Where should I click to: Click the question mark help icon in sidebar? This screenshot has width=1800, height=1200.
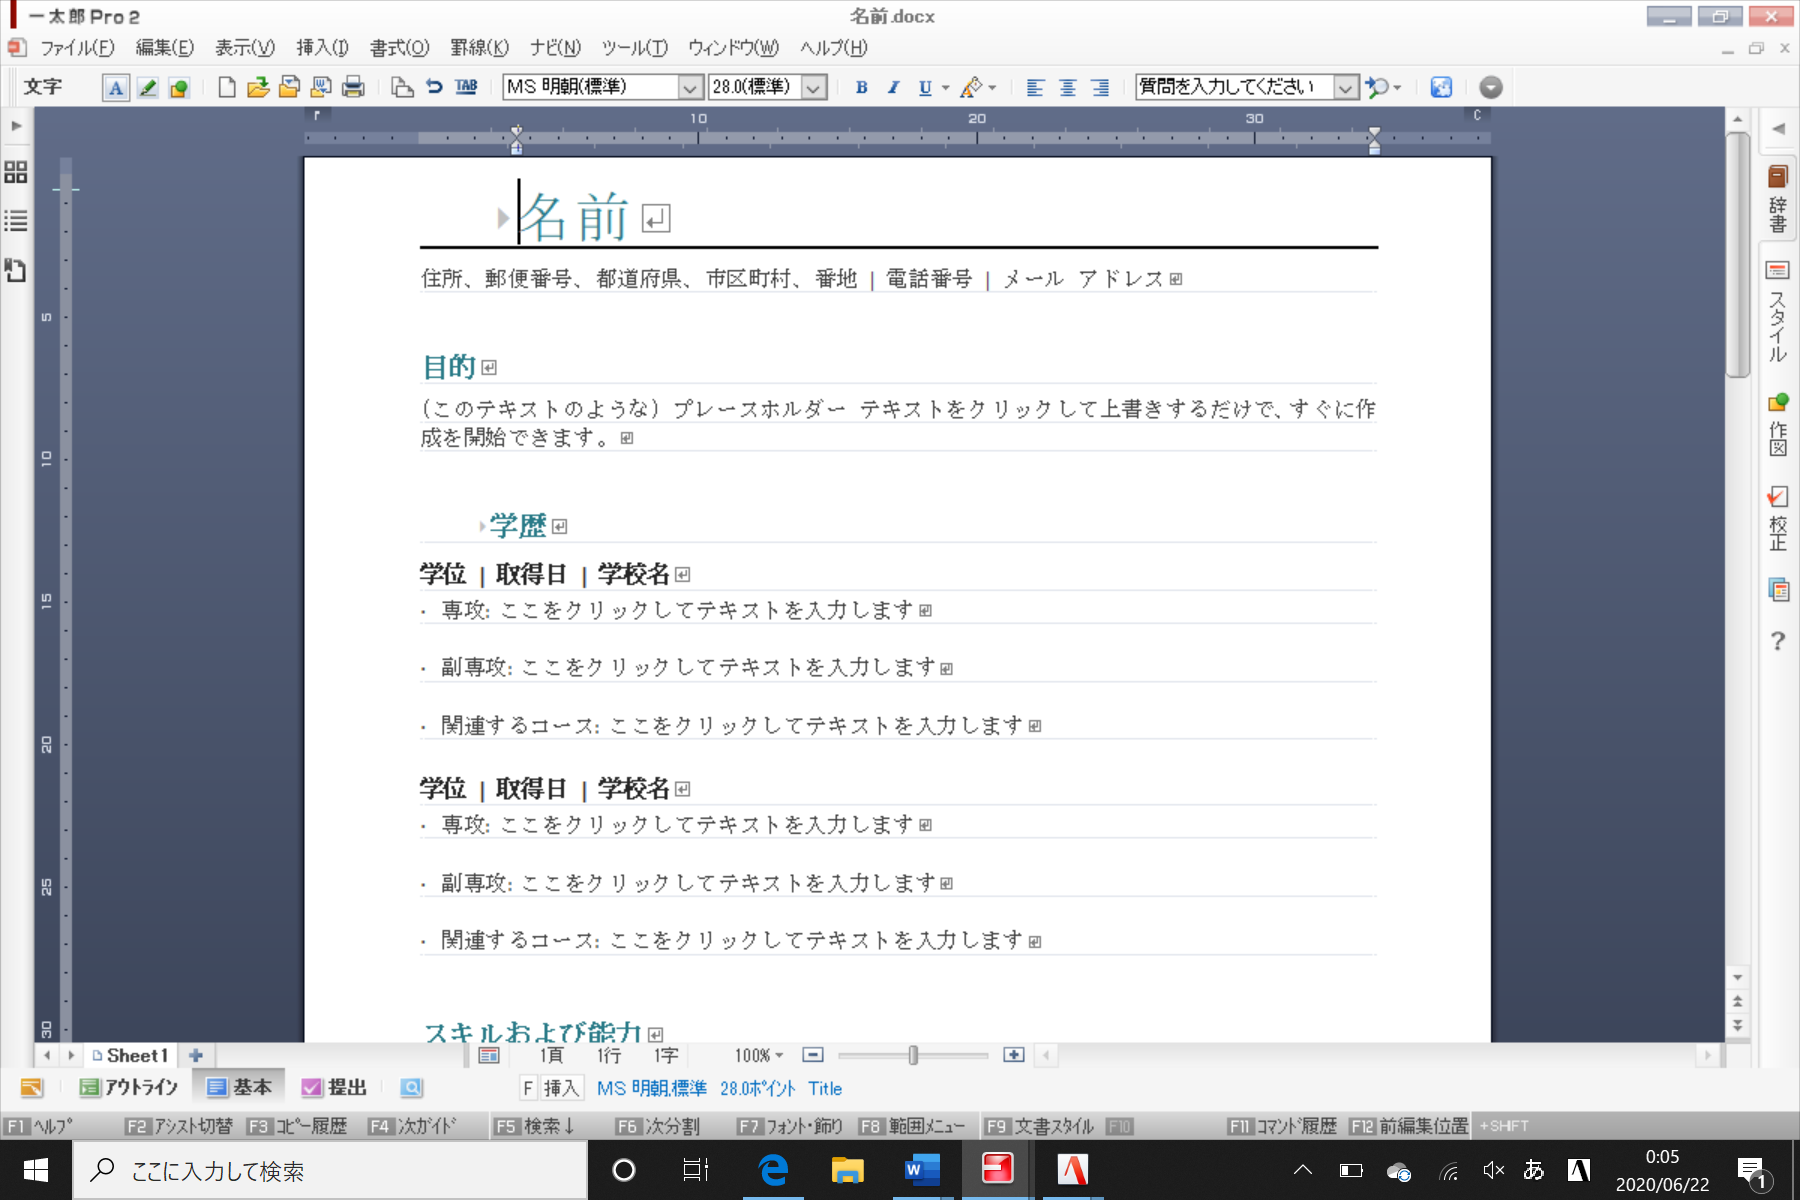(x=1778, y=641)
